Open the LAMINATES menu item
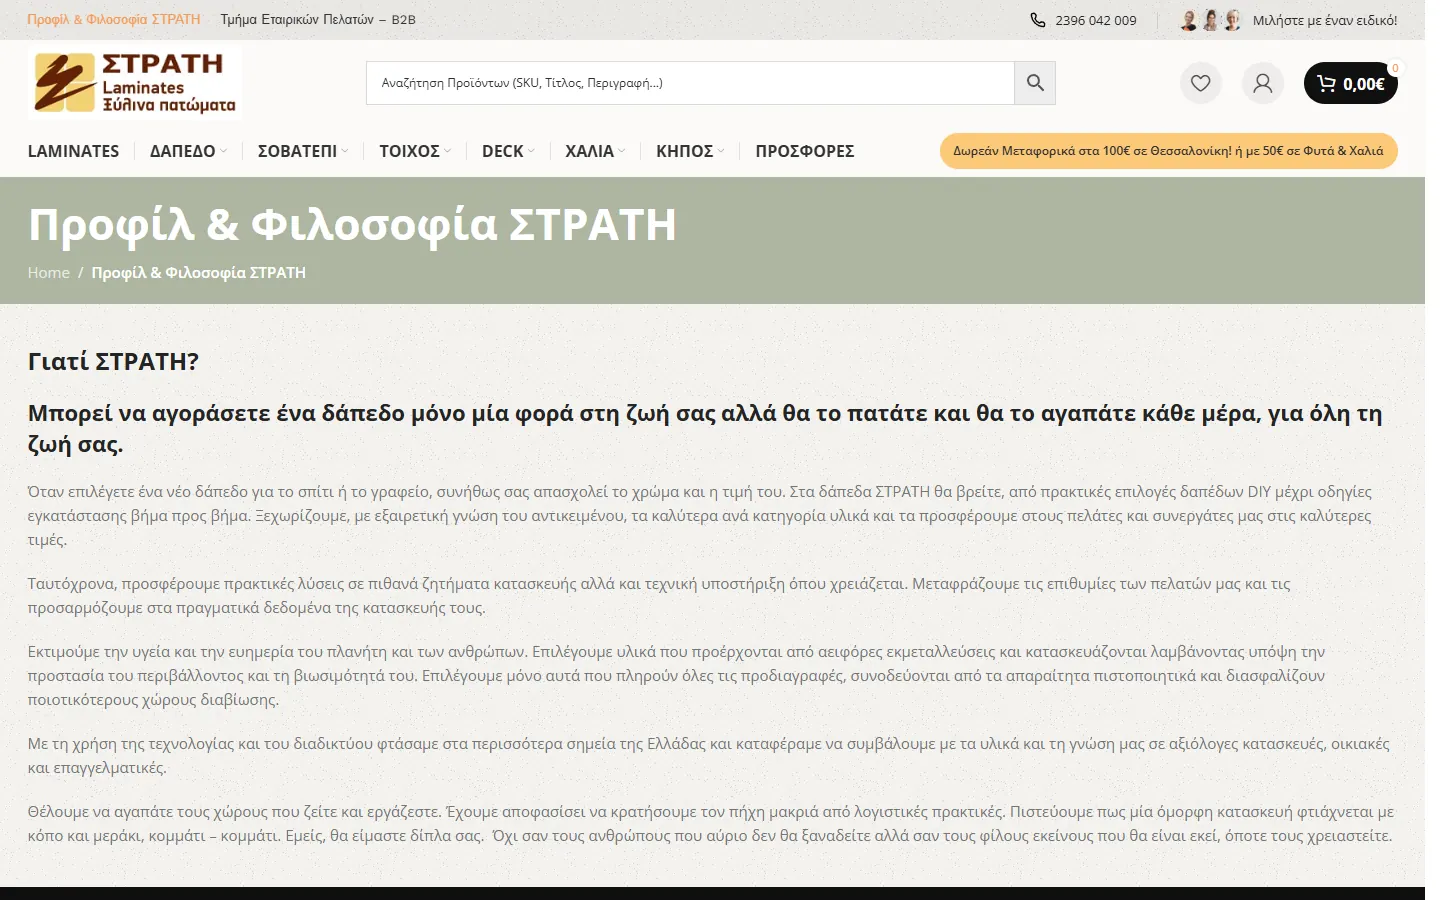1440x900 pixels. [73, 151]
